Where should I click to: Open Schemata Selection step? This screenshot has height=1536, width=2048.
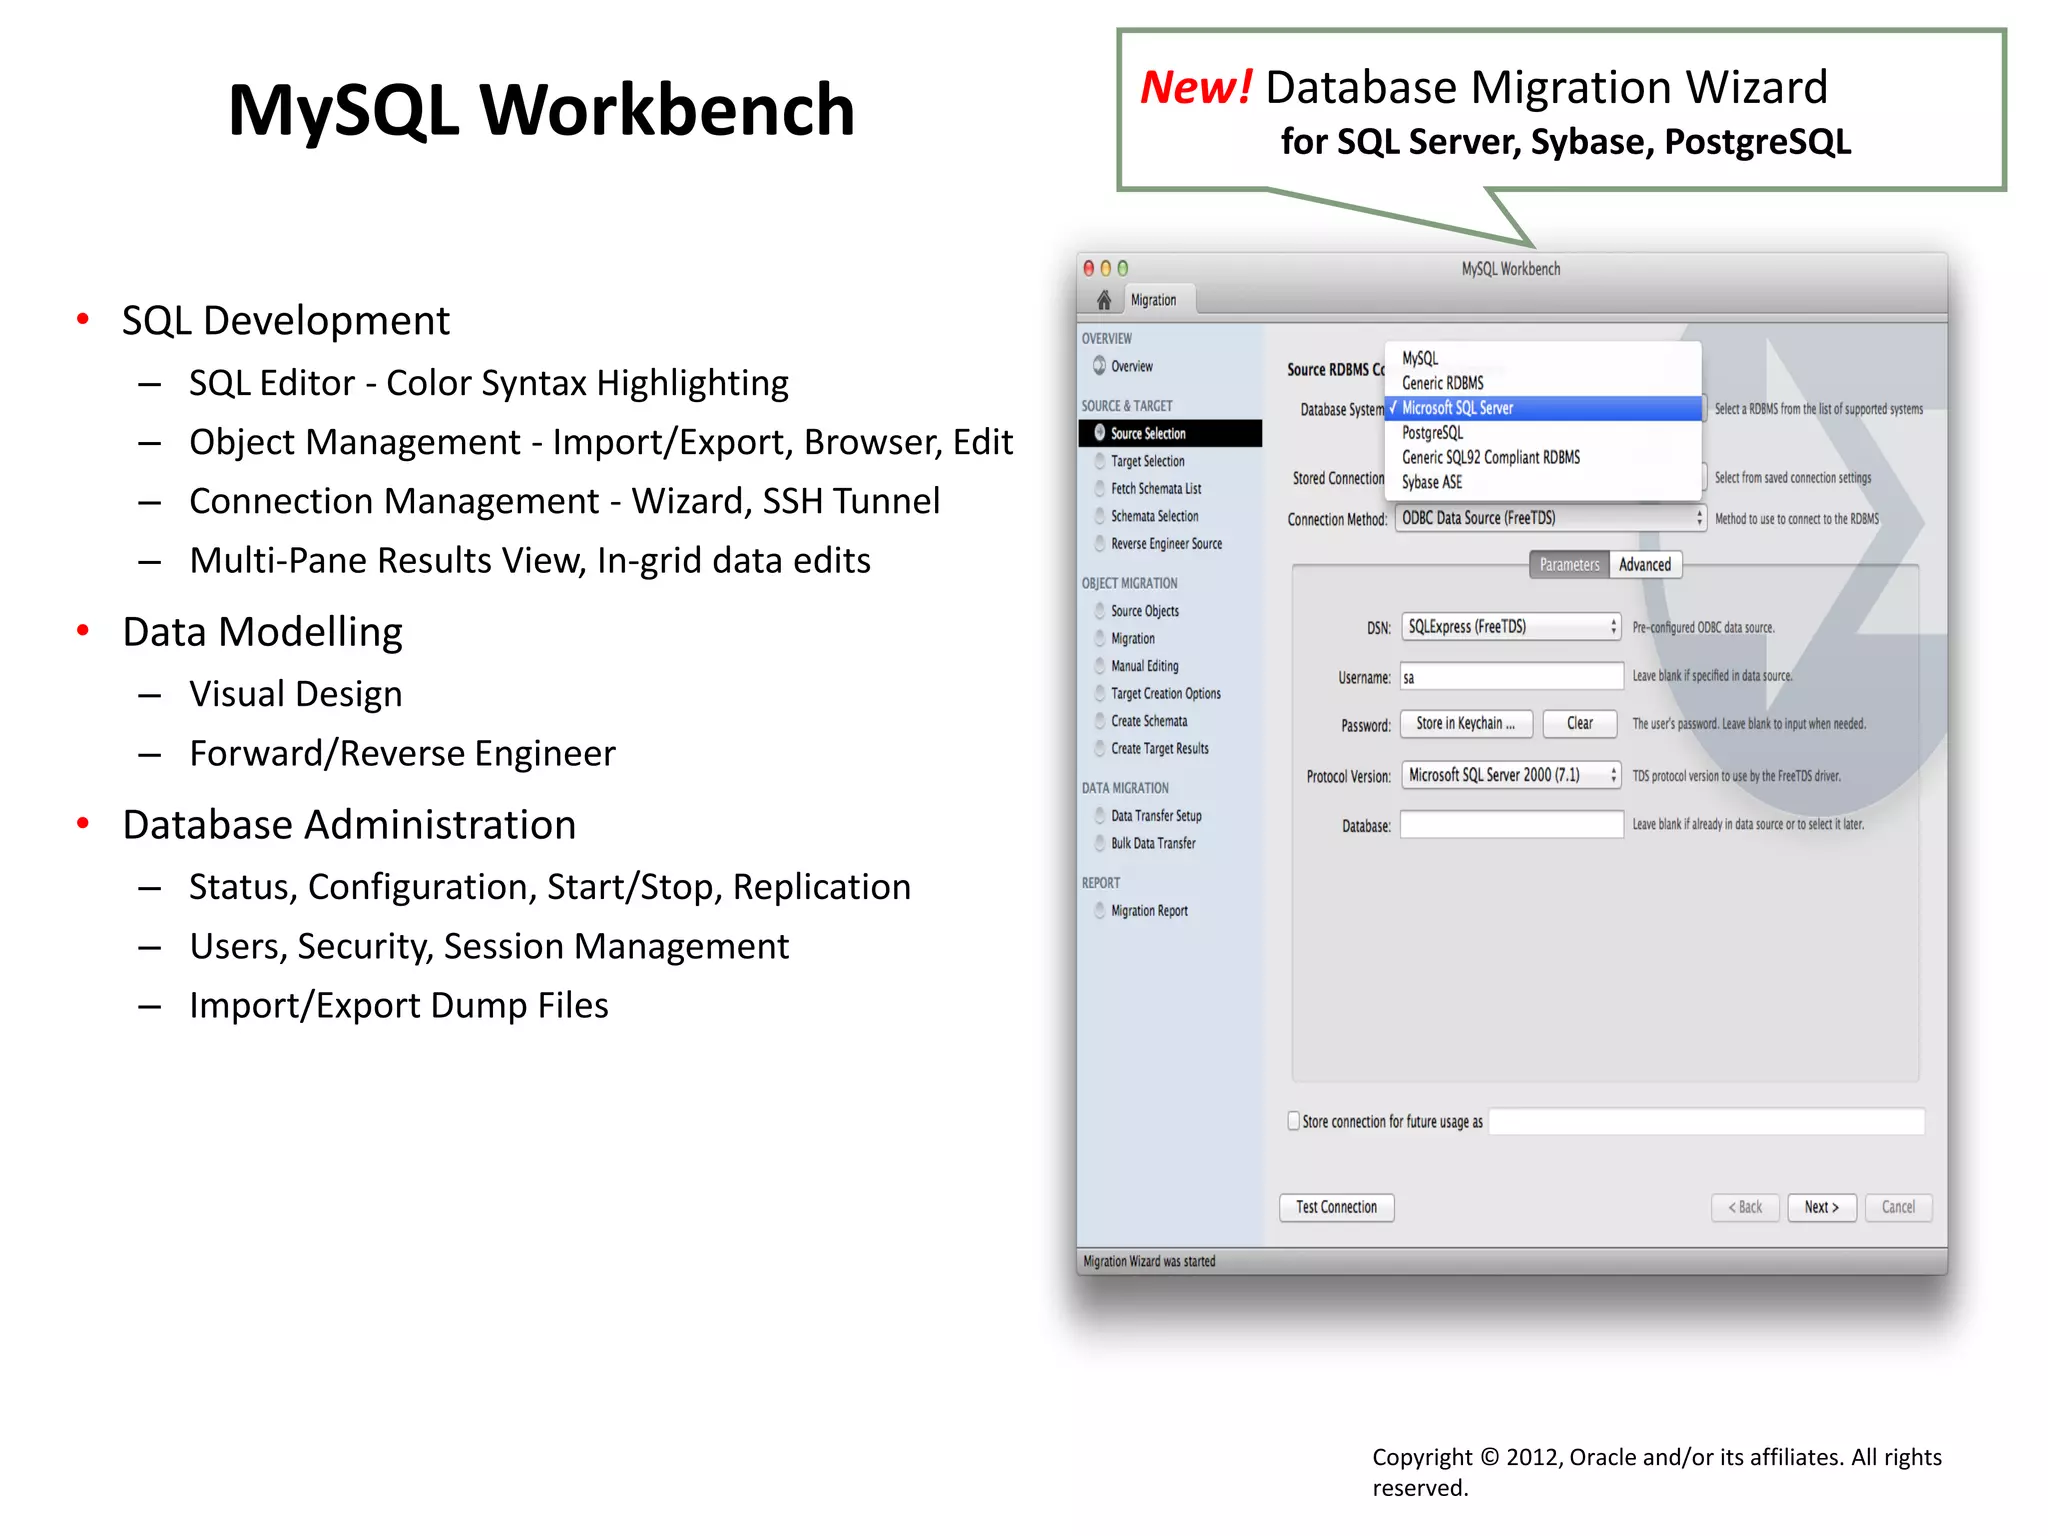click(x=1155, y=516)
